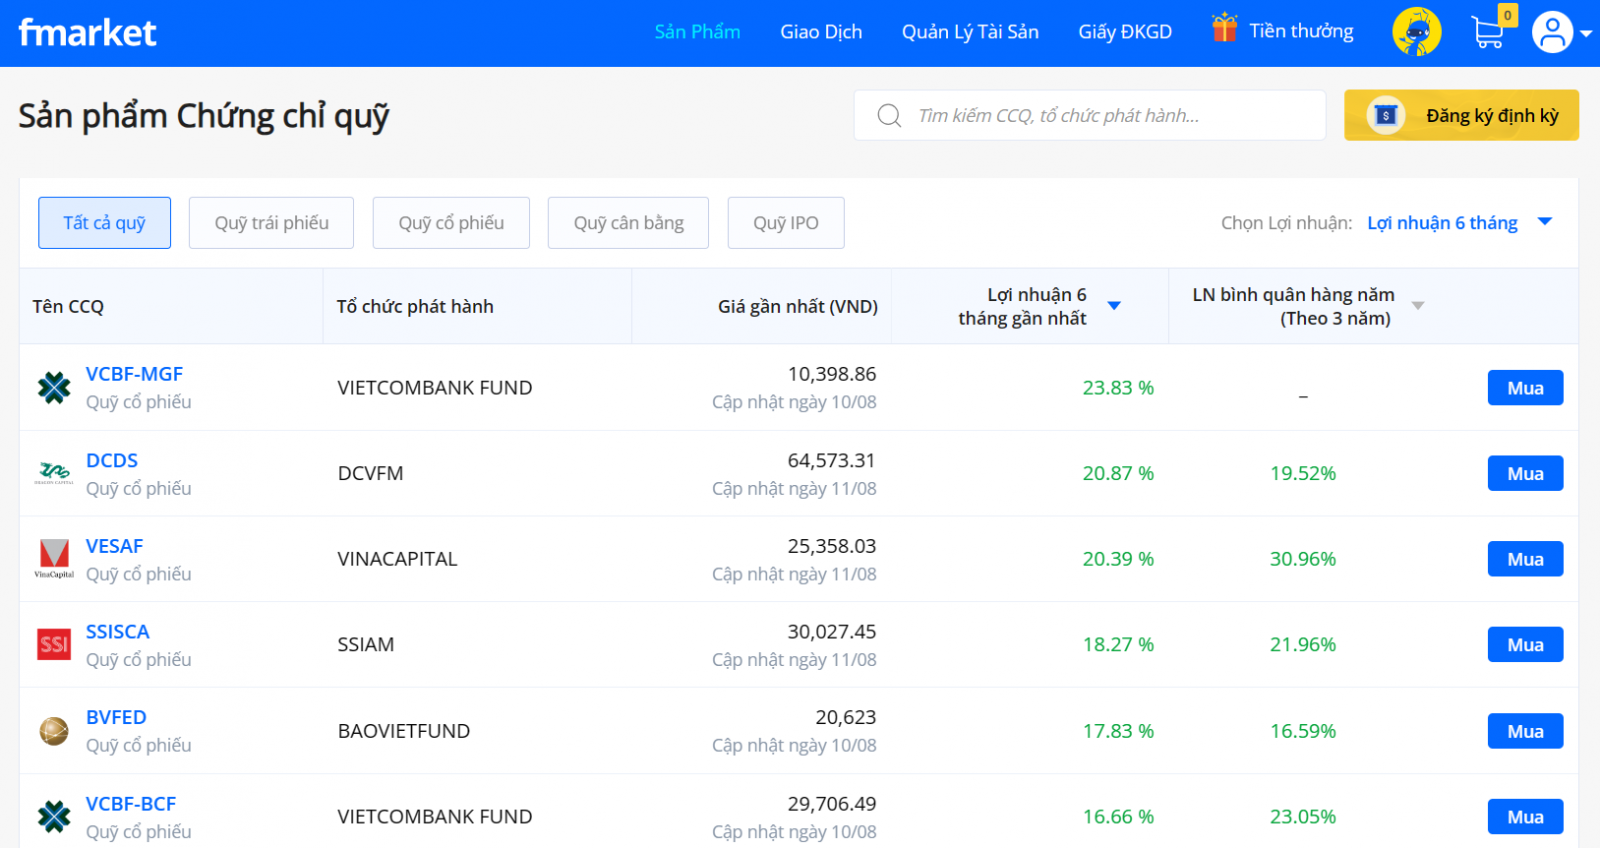Click the yellow mascot notification icon

[1416, 32]
